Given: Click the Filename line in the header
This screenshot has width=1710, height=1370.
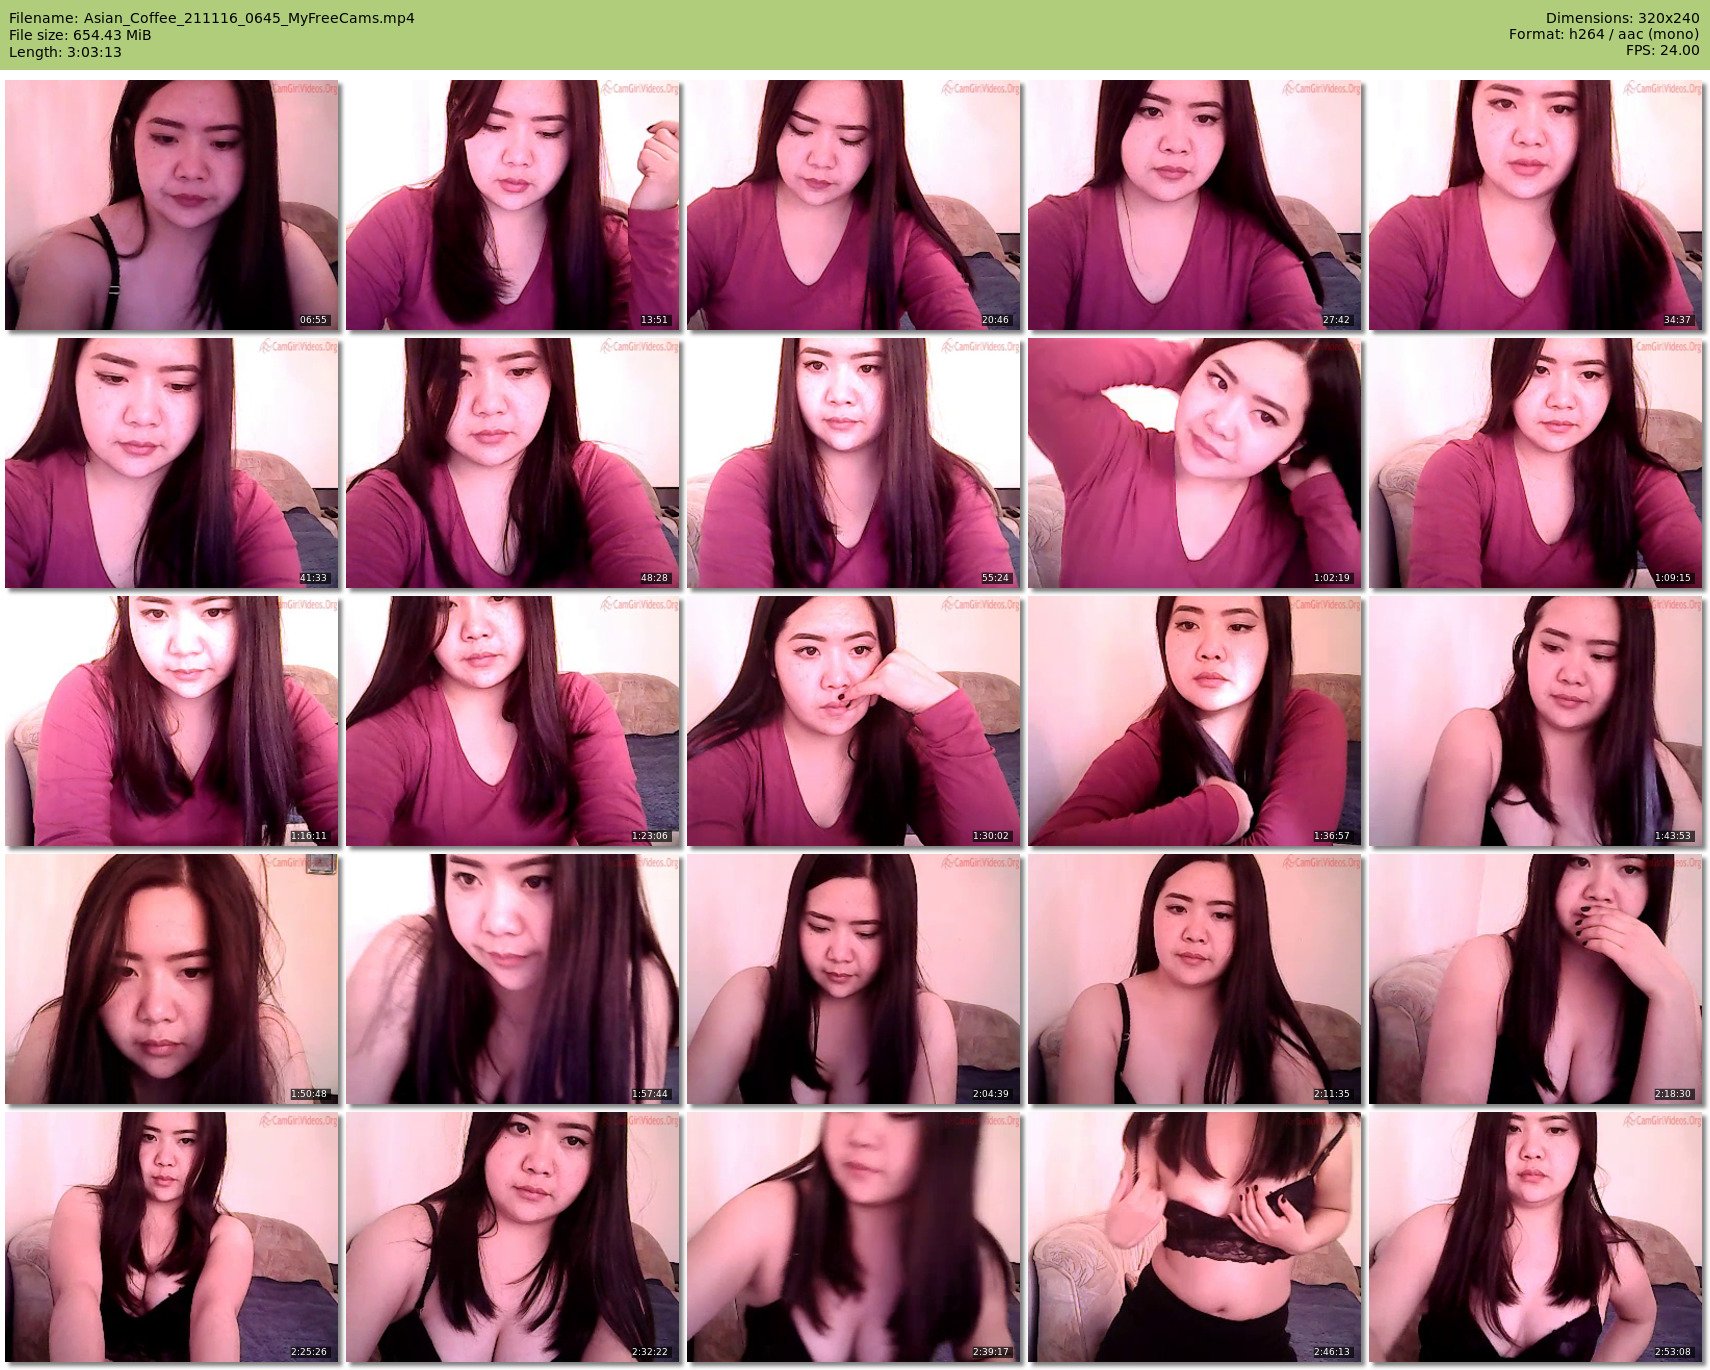Looking at the screenshot, I should click(211, 18).
